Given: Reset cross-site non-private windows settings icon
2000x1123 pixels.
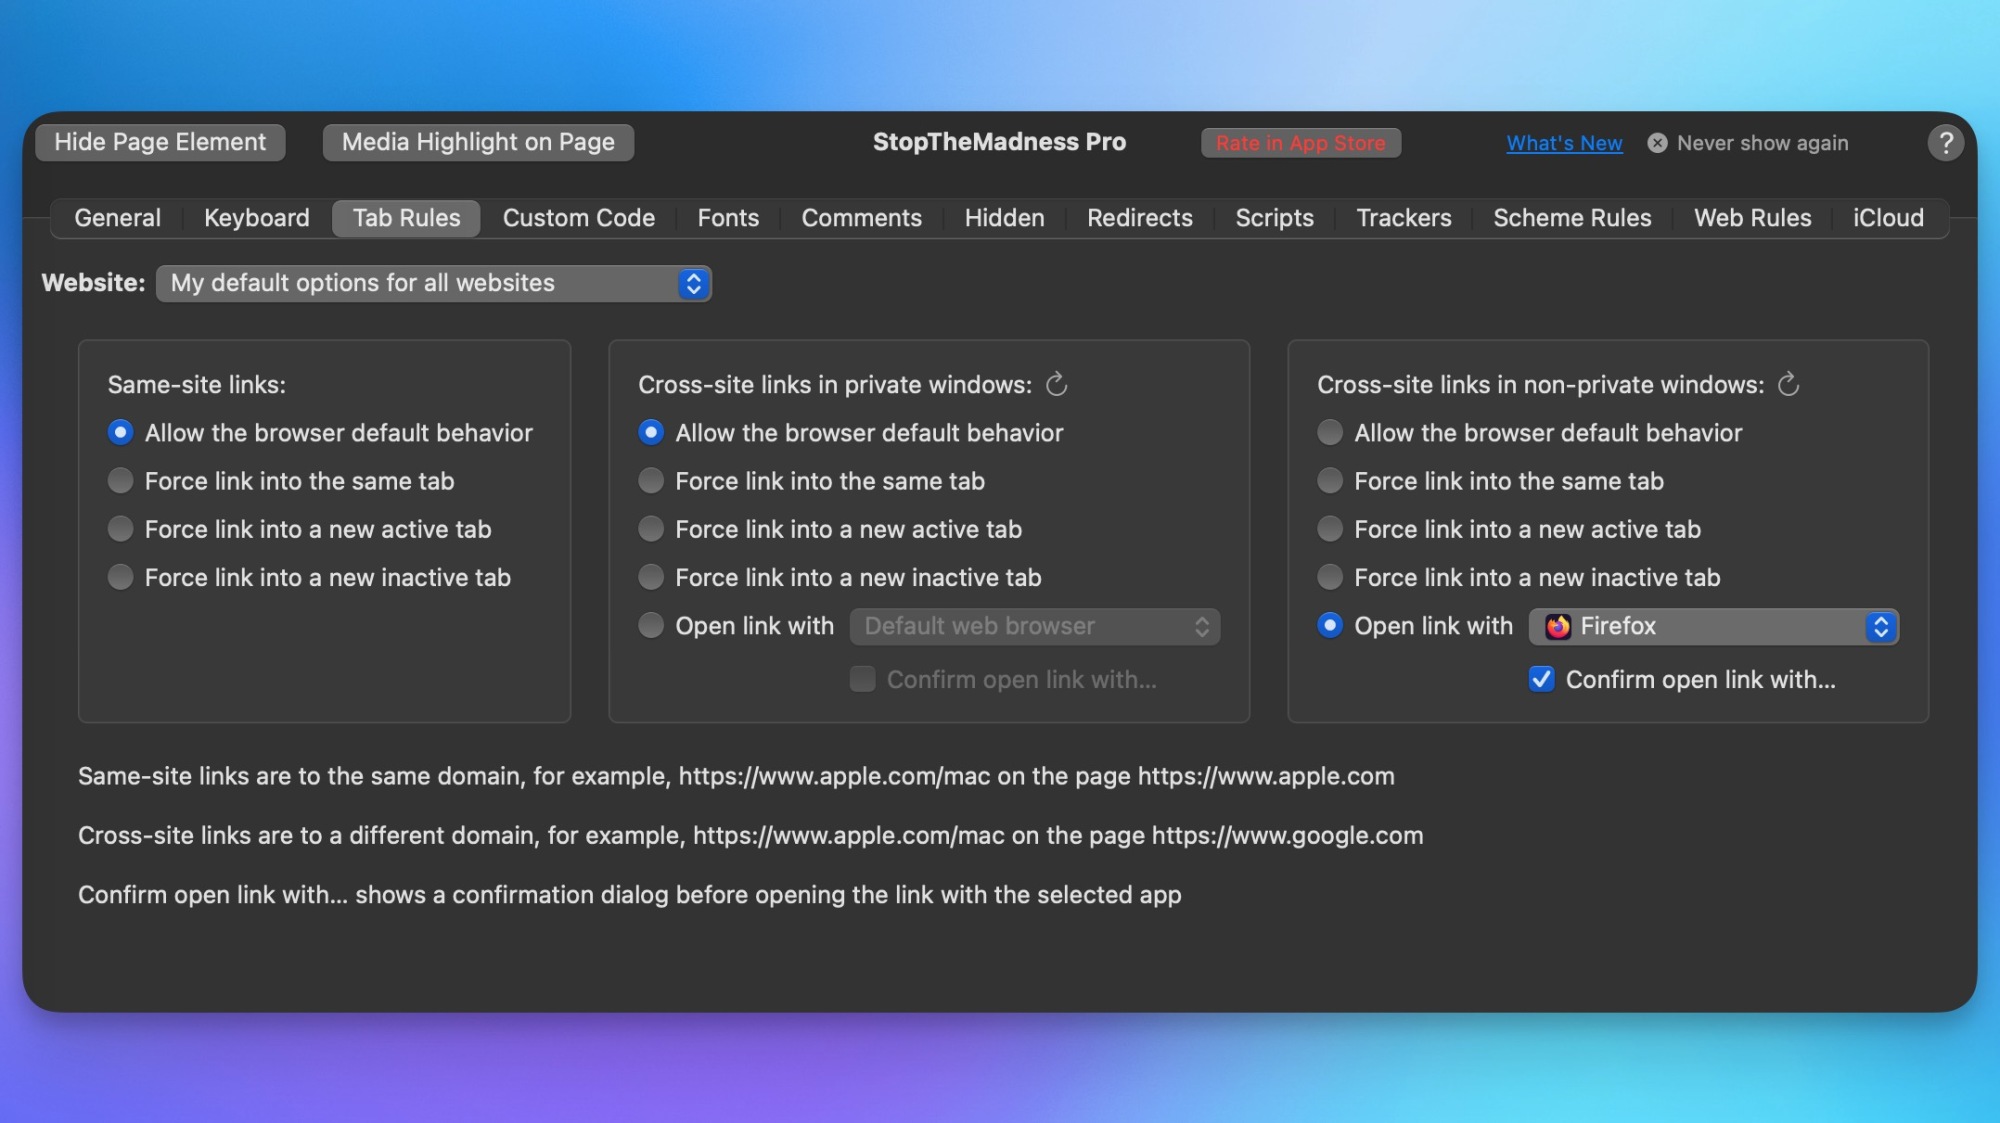Looking at the screenshot, I should click(1789, 384).
